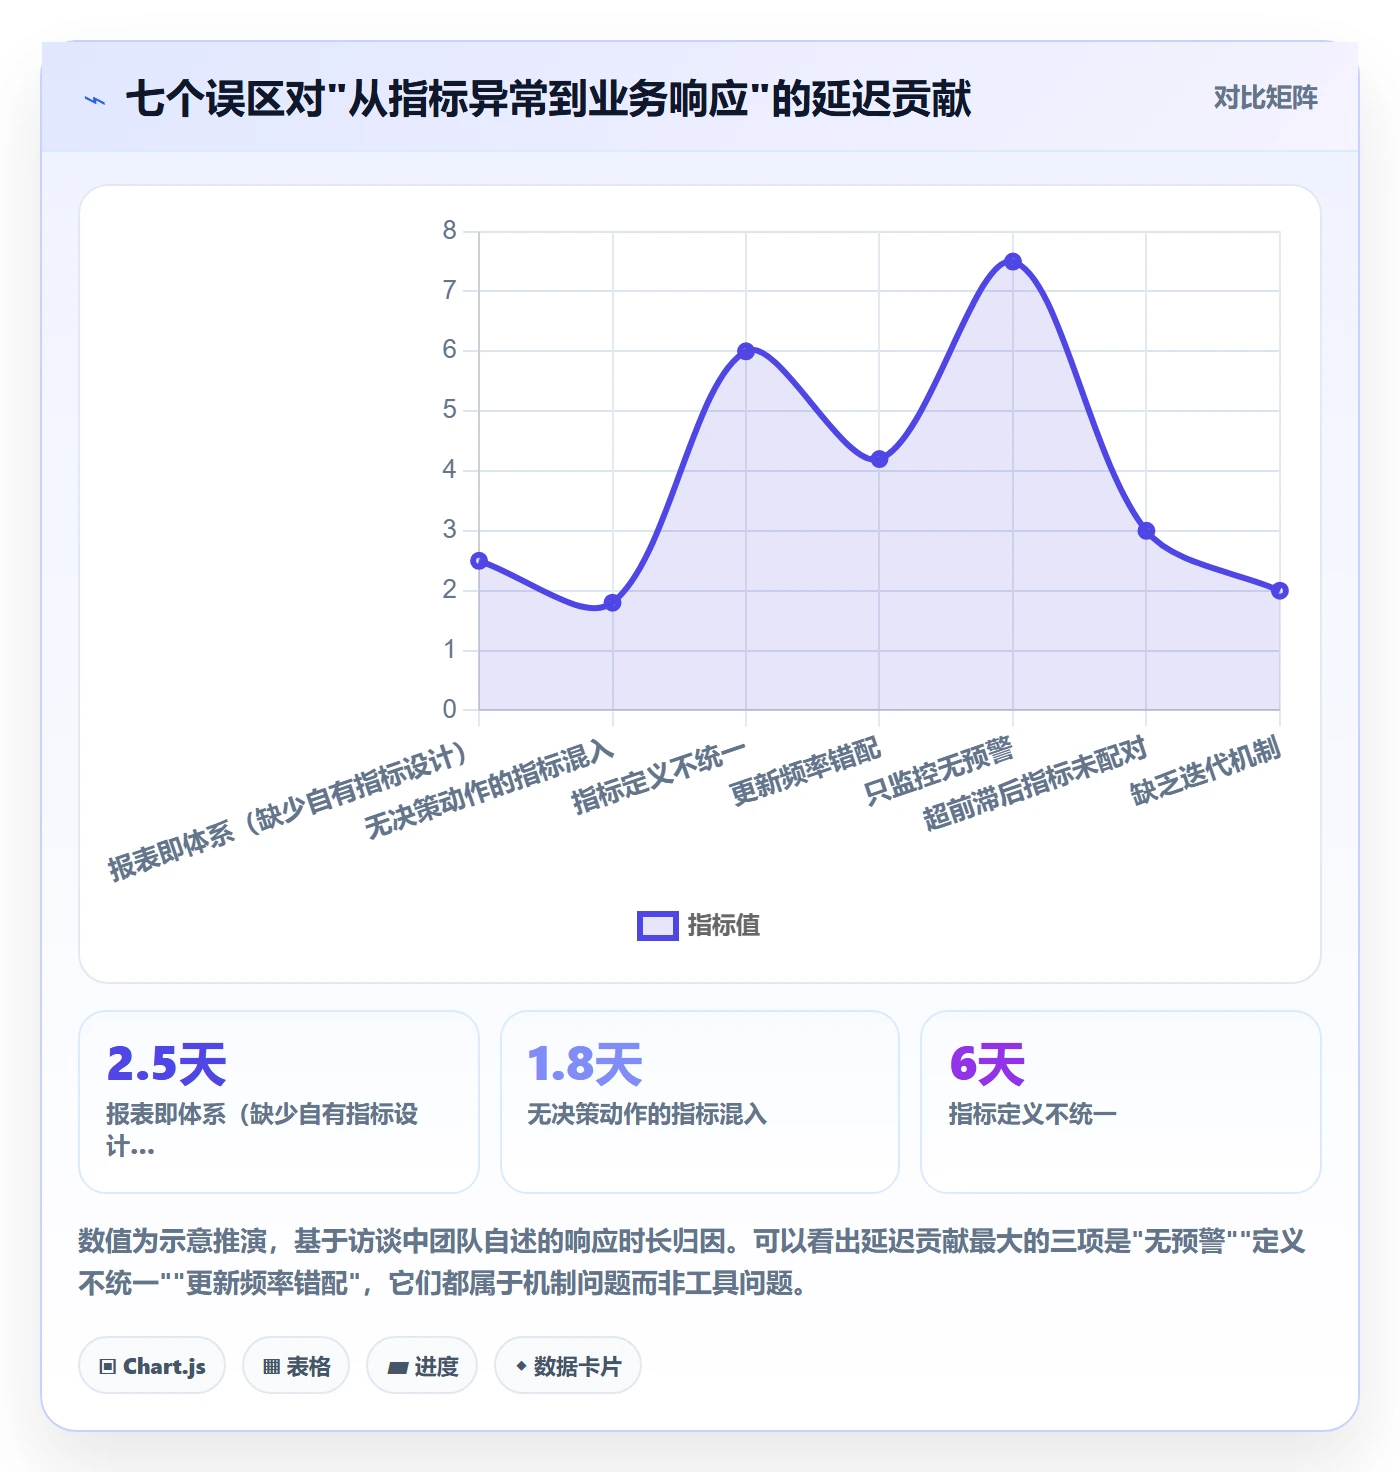The width and height of the screenshot is (1400, 1472).
Task: Click the 指标值 legend label
Action: pos(724,926)
